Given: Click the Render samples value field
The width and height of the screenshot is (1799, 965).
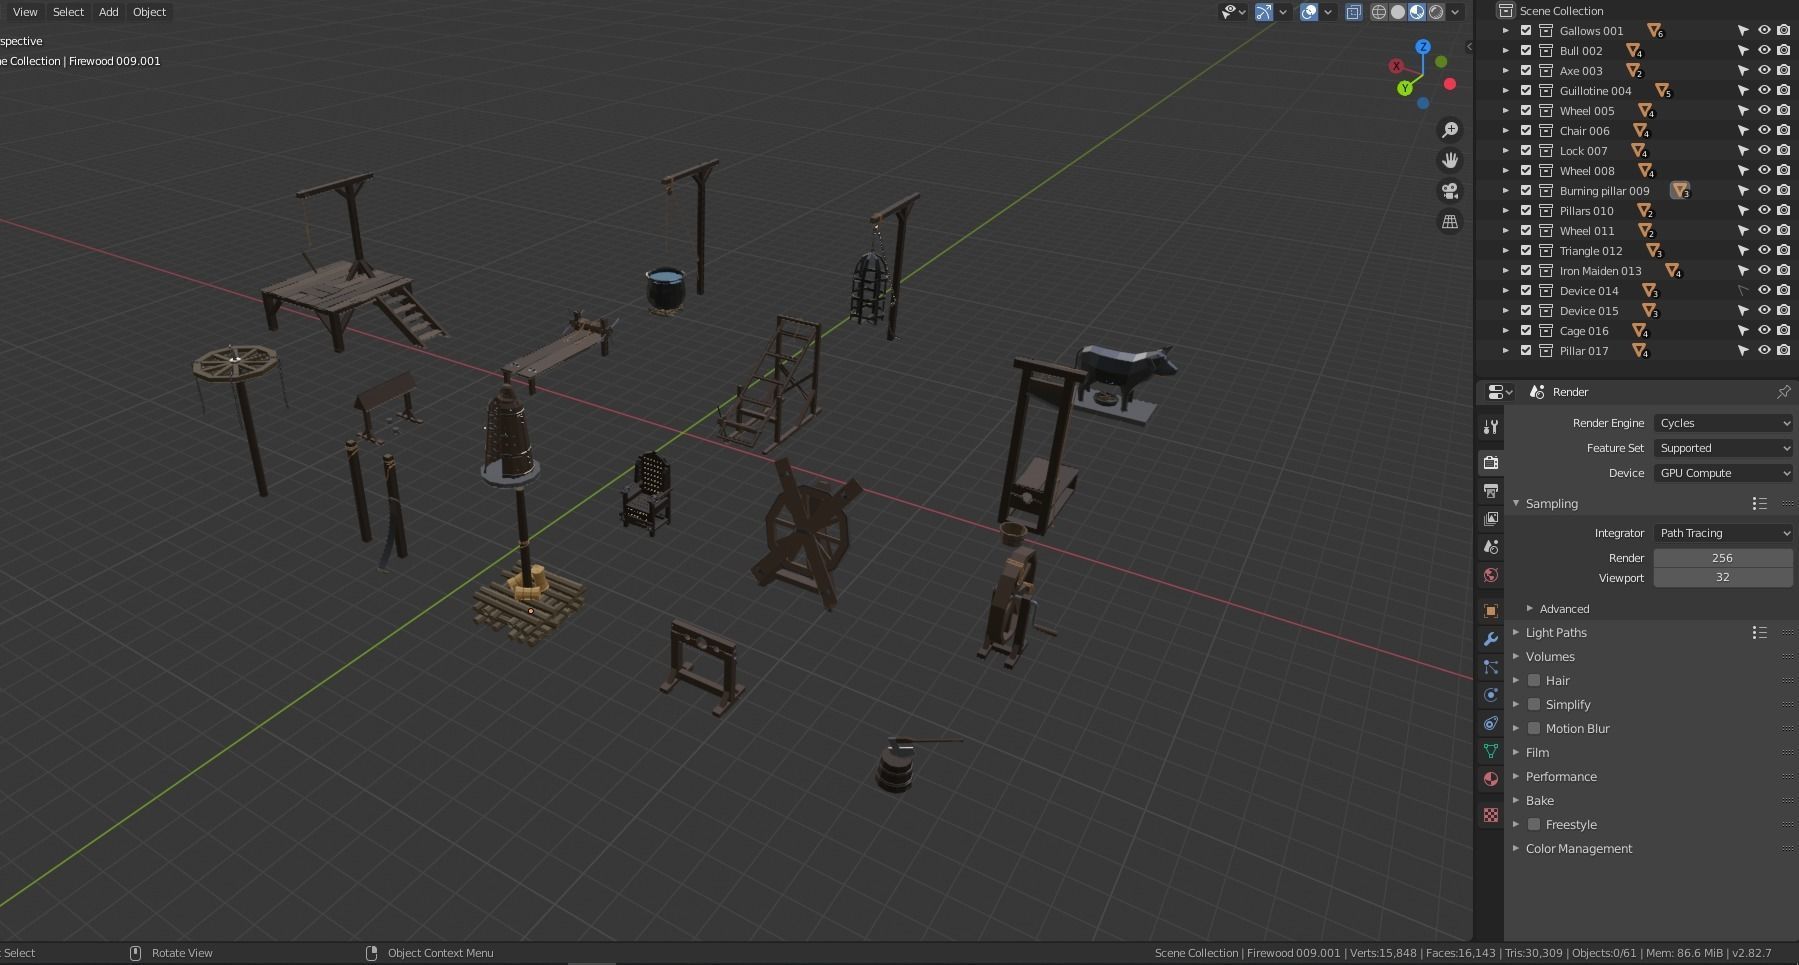Looking at the screenshot, I should coord(1723,558).
